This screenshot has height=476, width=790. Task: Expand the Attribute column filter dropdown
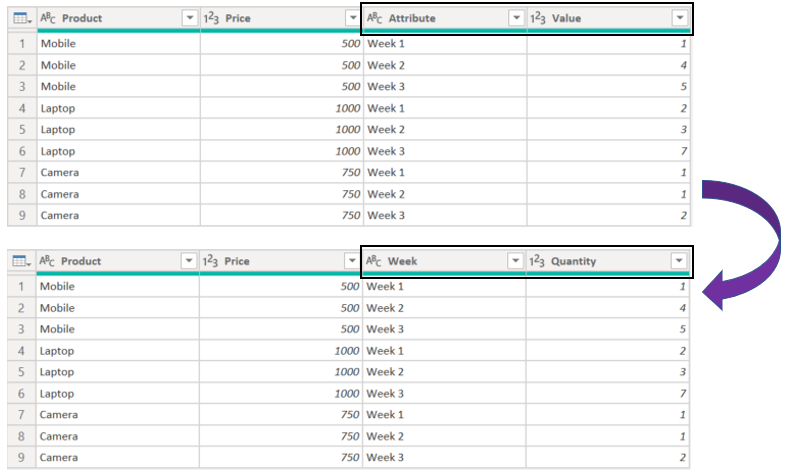click(516, 18)
